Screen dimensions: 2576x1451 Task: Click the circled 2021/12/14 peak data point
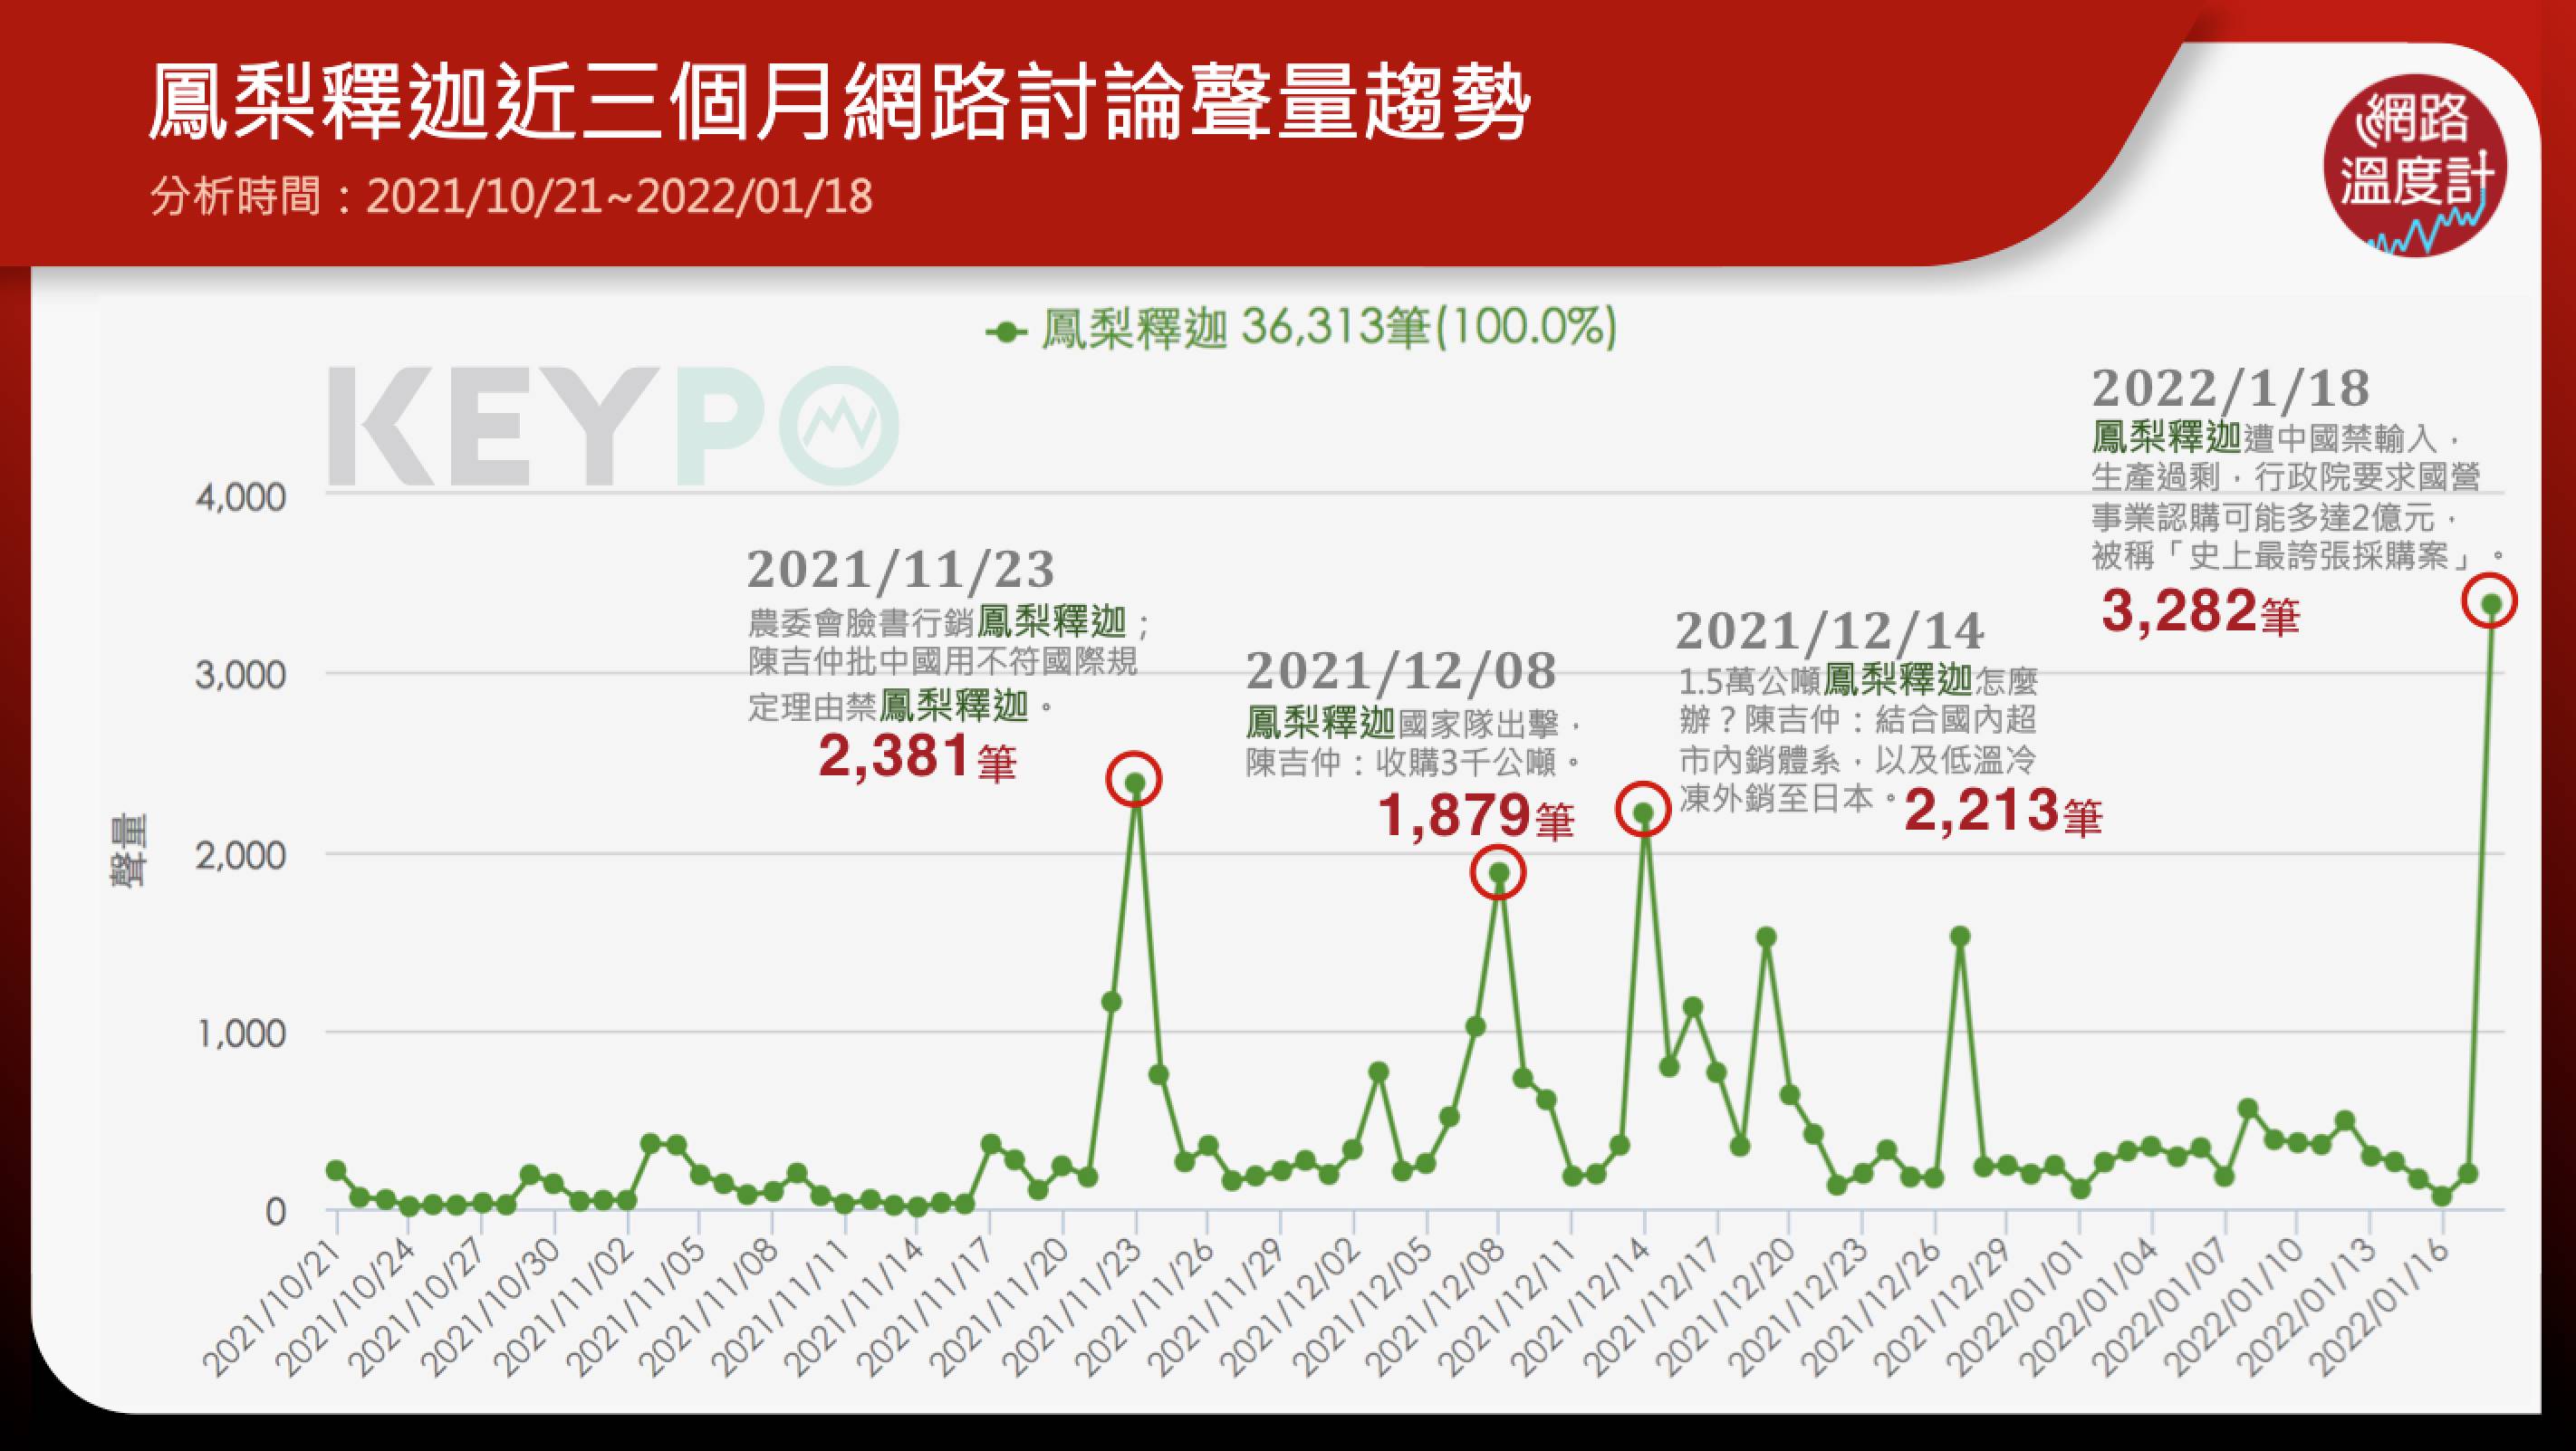pos(1643,811)
